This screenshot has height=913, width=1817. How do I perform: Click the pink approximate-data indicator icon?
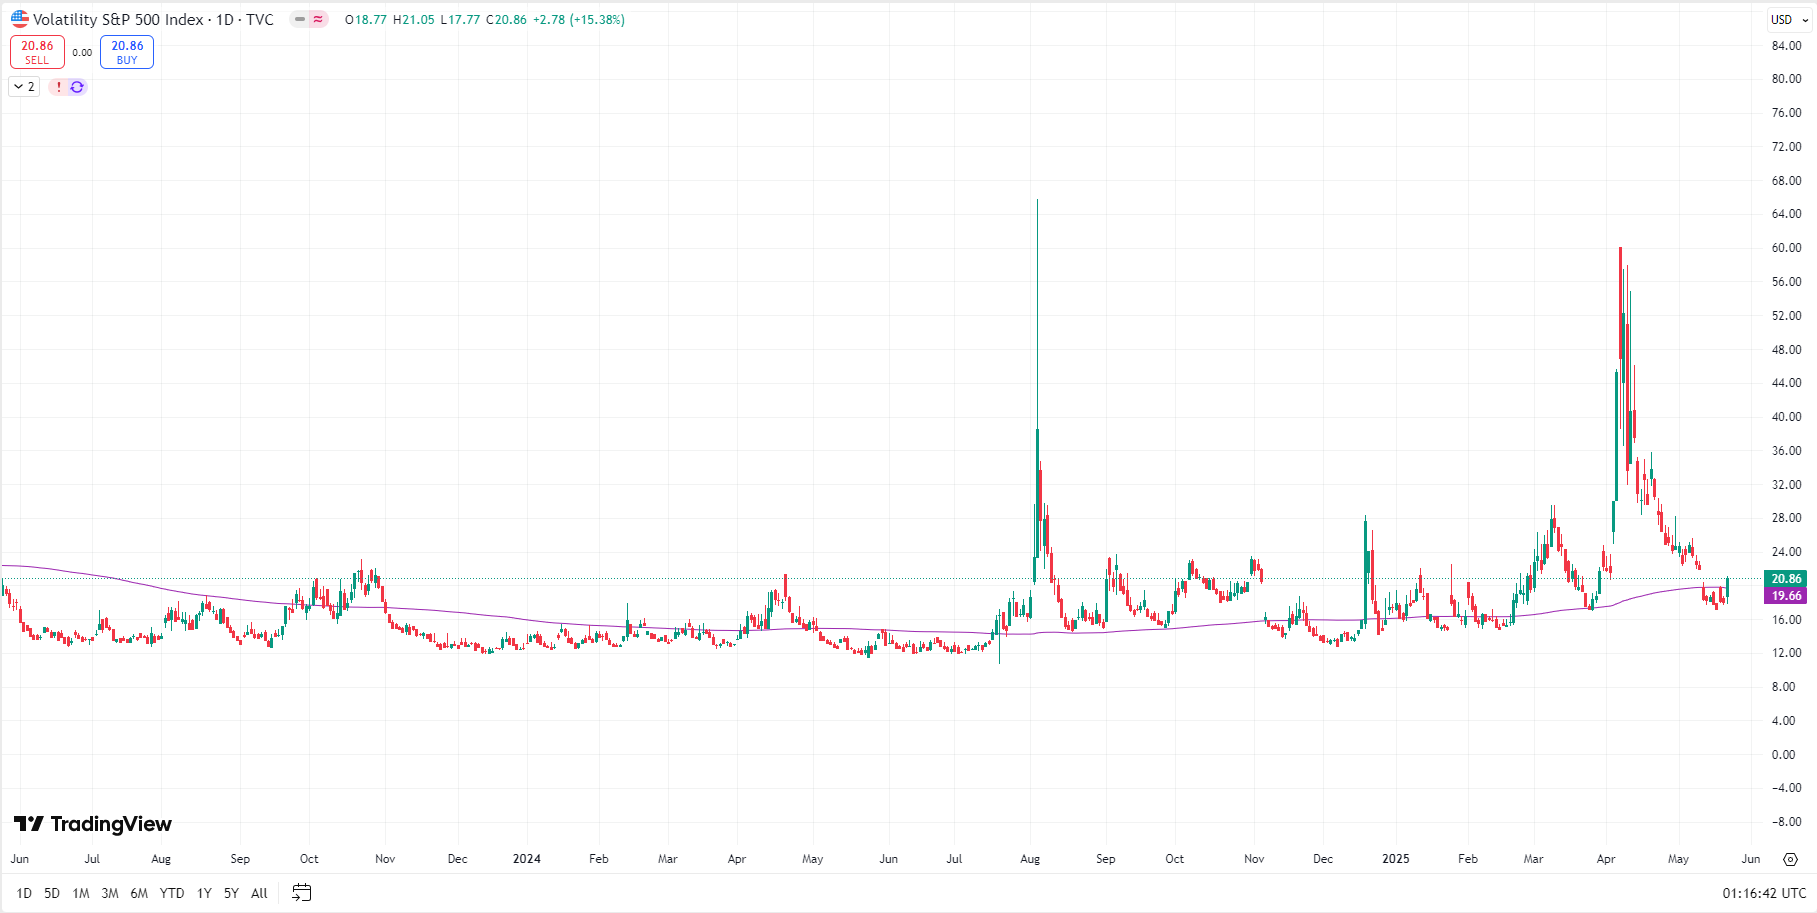[x=318, y=19]
